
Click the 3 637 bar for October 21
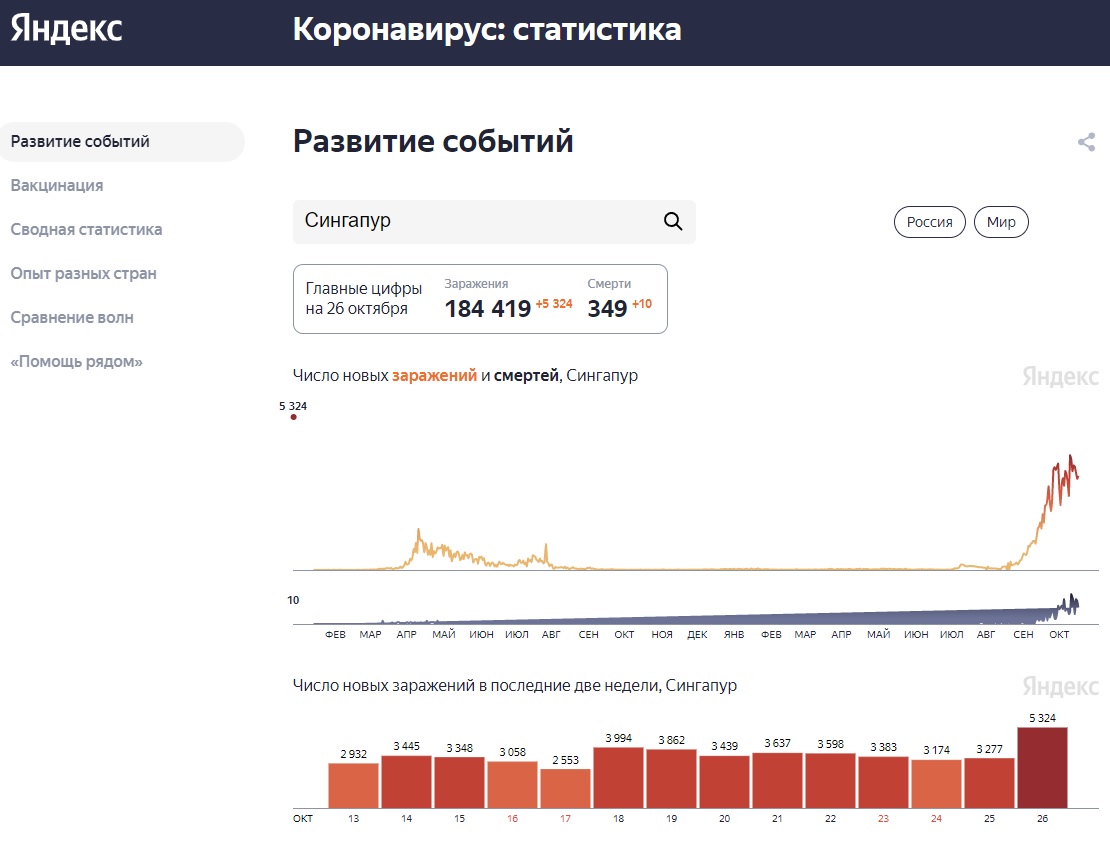777,780
